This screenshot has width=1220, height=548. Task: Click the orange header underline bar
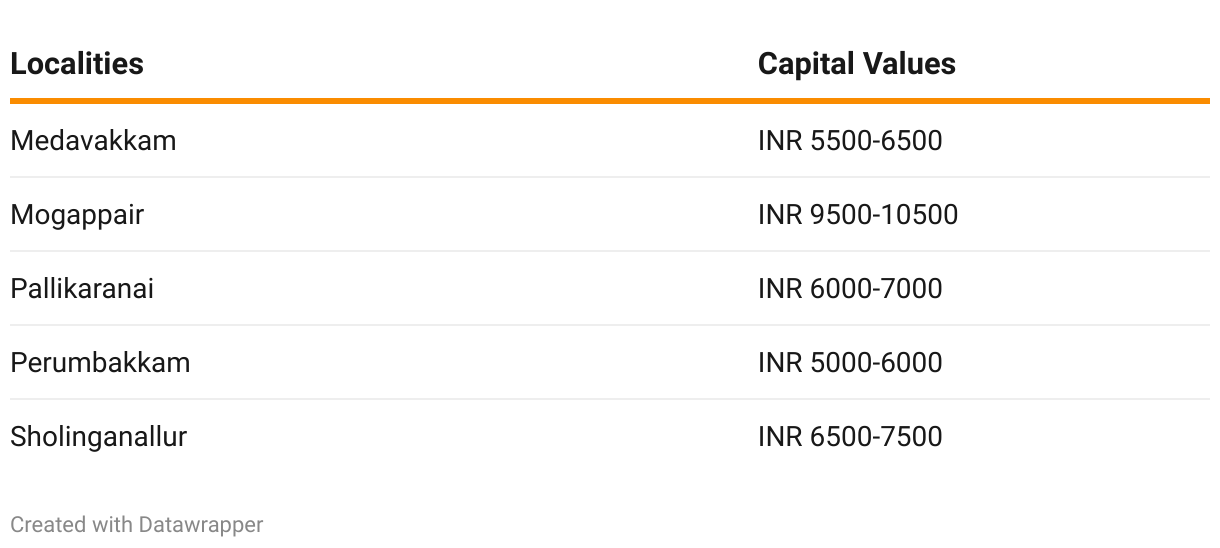pyautogui.click(x=610, y=101)
